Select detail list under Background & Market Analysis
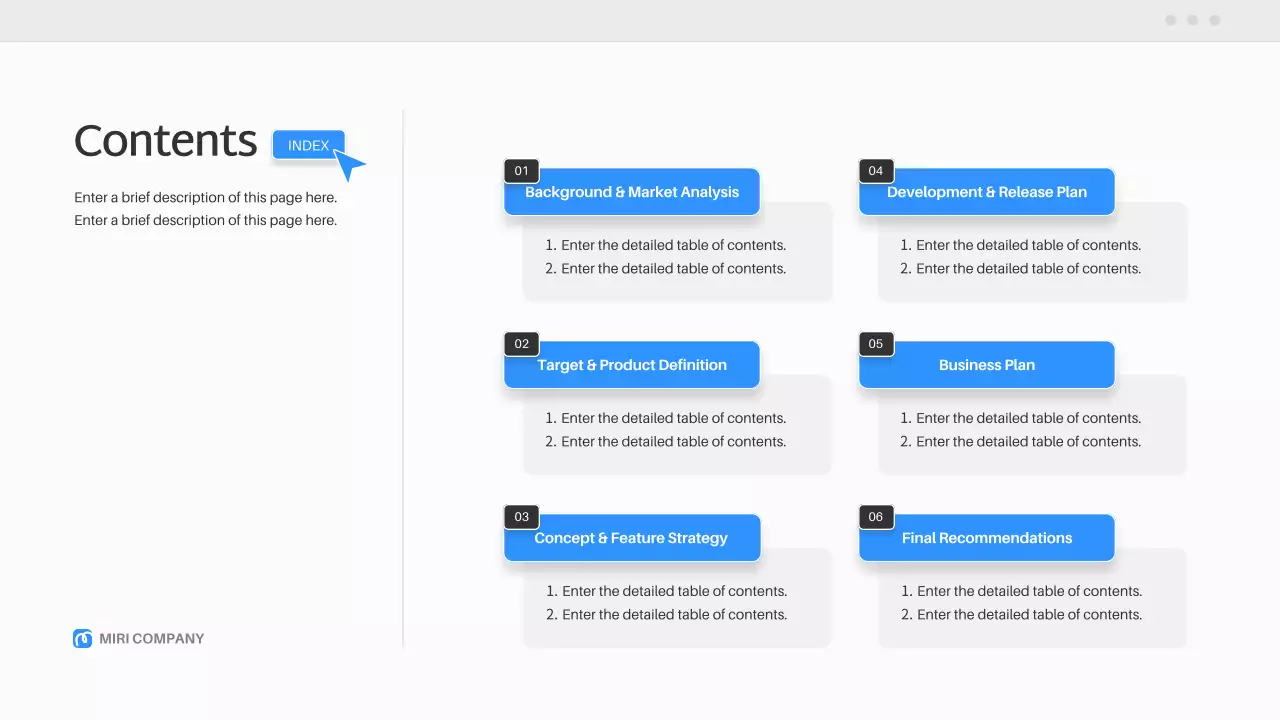This screenshot has height=720, width=1280. (x=665, y=257)
